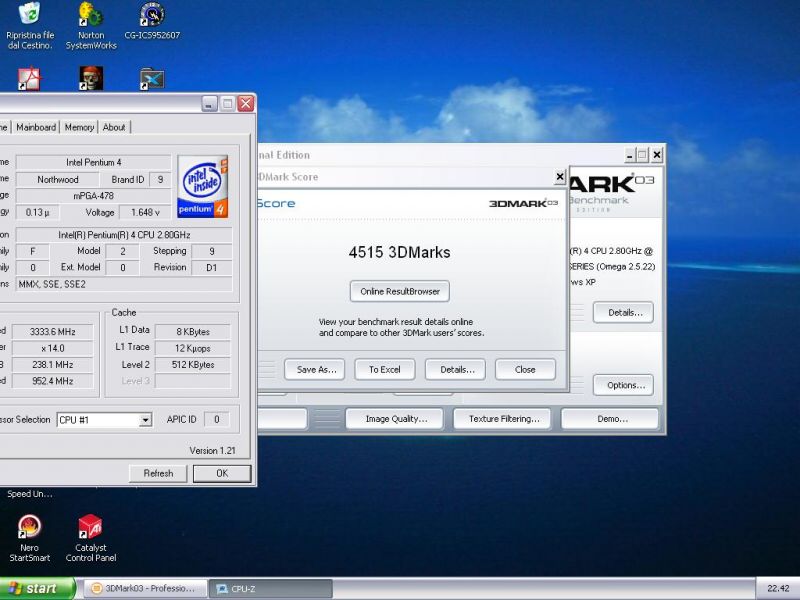This screenshot has width=800, height=600.
Task: Export the score with To Excel
Action: pyautogui.click(x=385, y=369)
